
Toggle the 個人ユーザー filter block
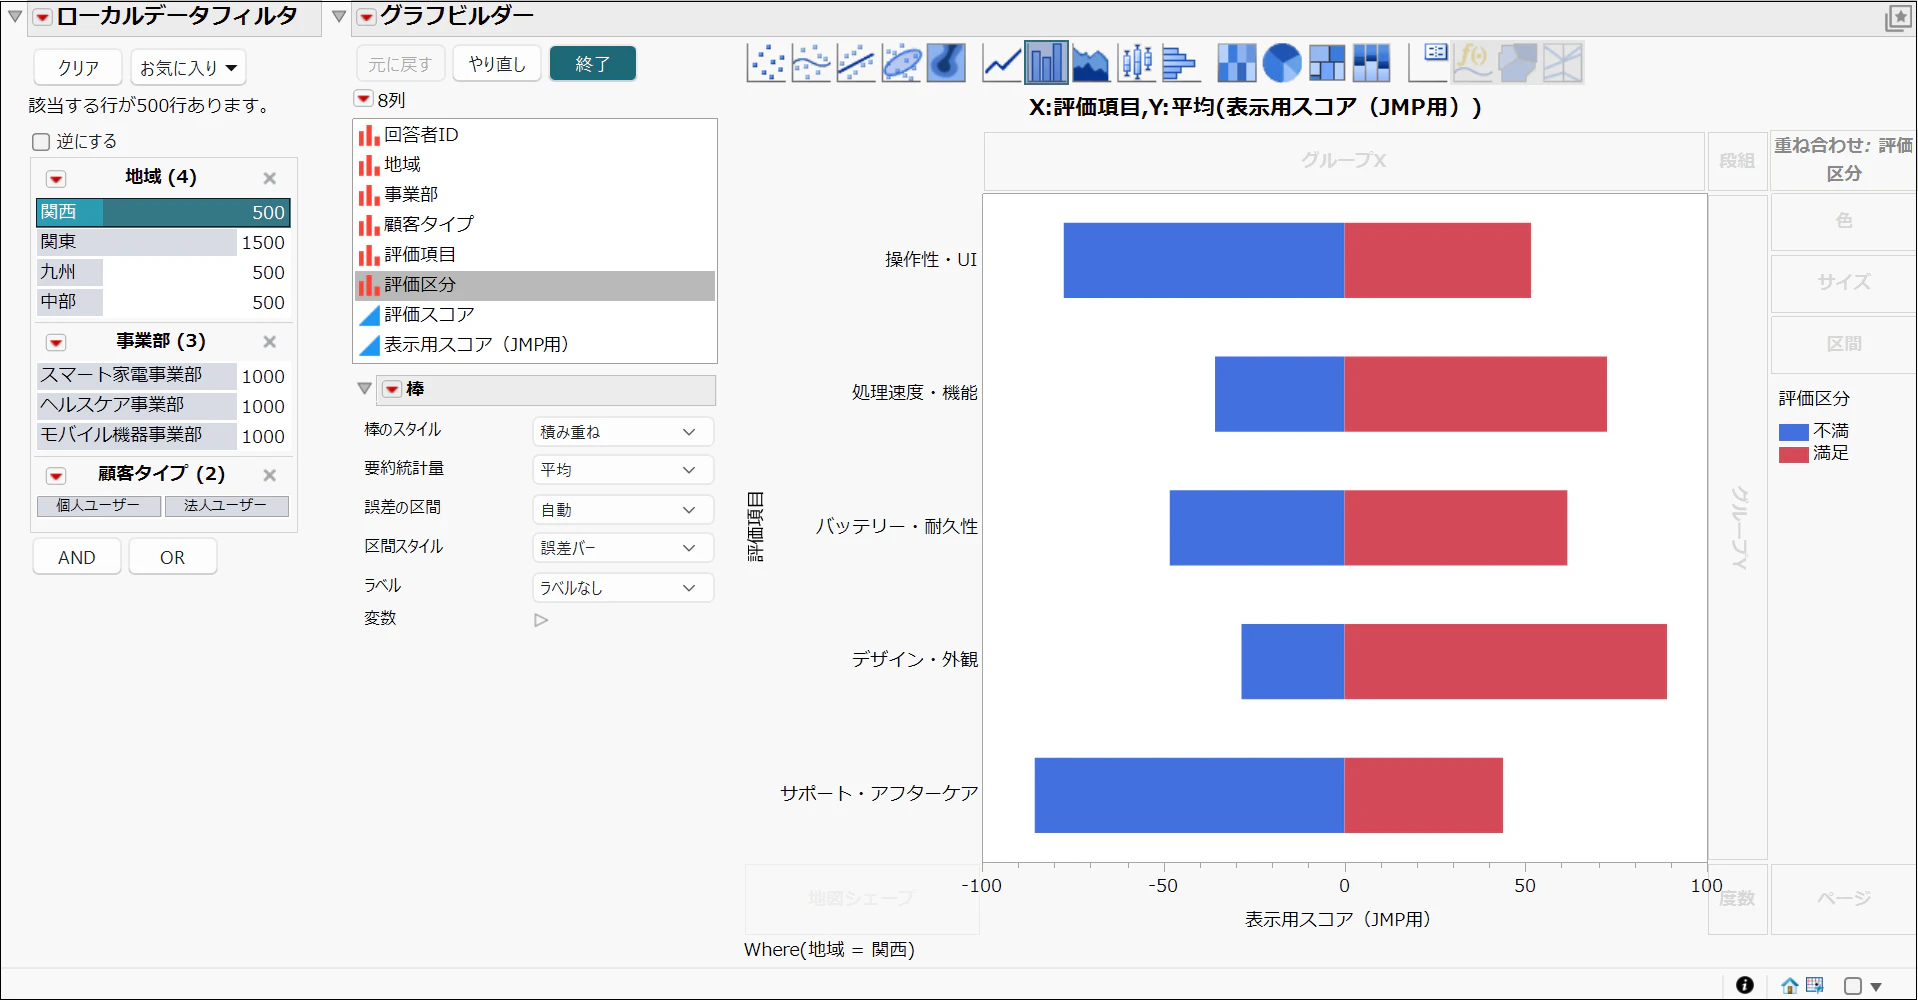point(99,506)
